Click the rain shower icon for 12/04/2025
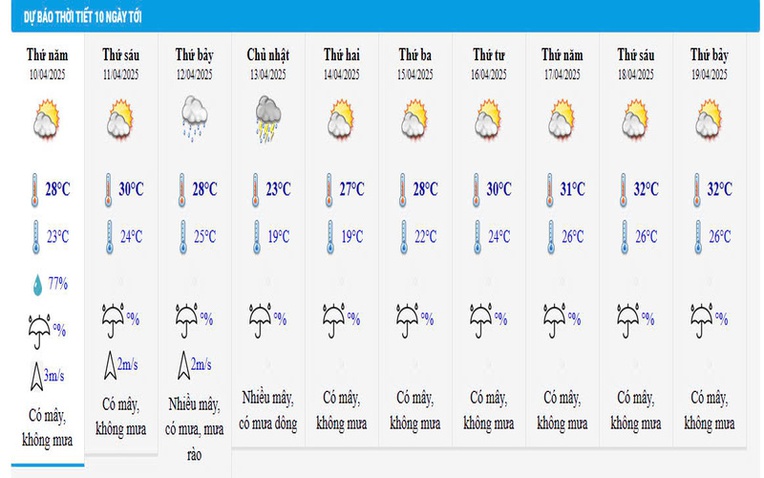Screen dimensions: 764x478 pyautogui.click(x=194, y=119)
